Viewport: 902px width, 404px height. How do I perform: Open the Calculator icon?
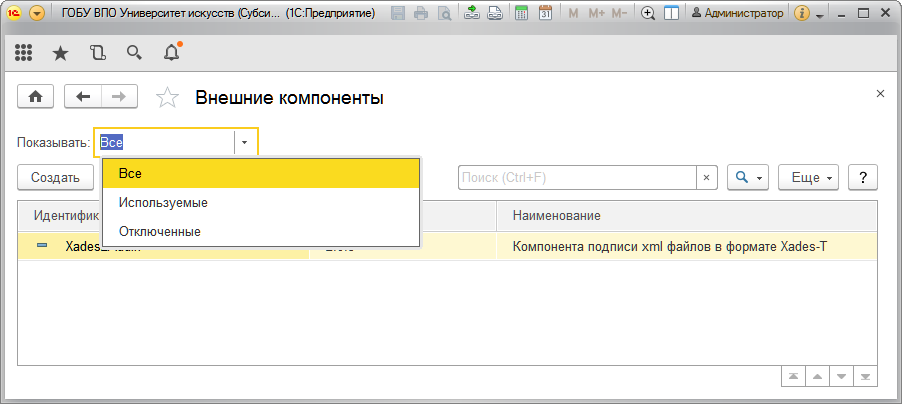click(x=522, y=13)
